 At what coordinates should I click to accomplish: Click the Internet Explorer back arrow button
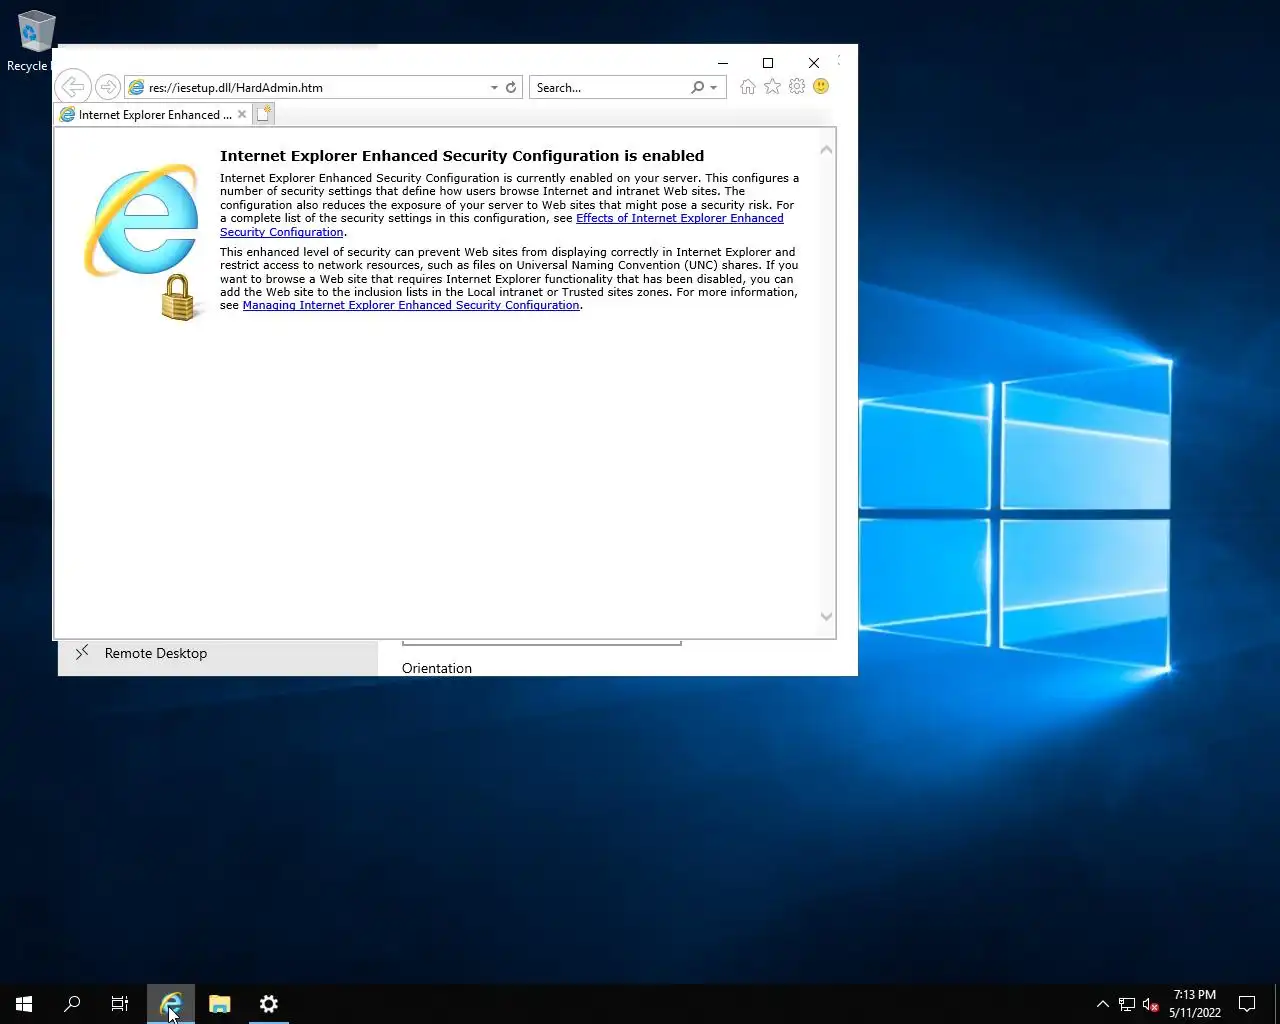tap(73, 87)
